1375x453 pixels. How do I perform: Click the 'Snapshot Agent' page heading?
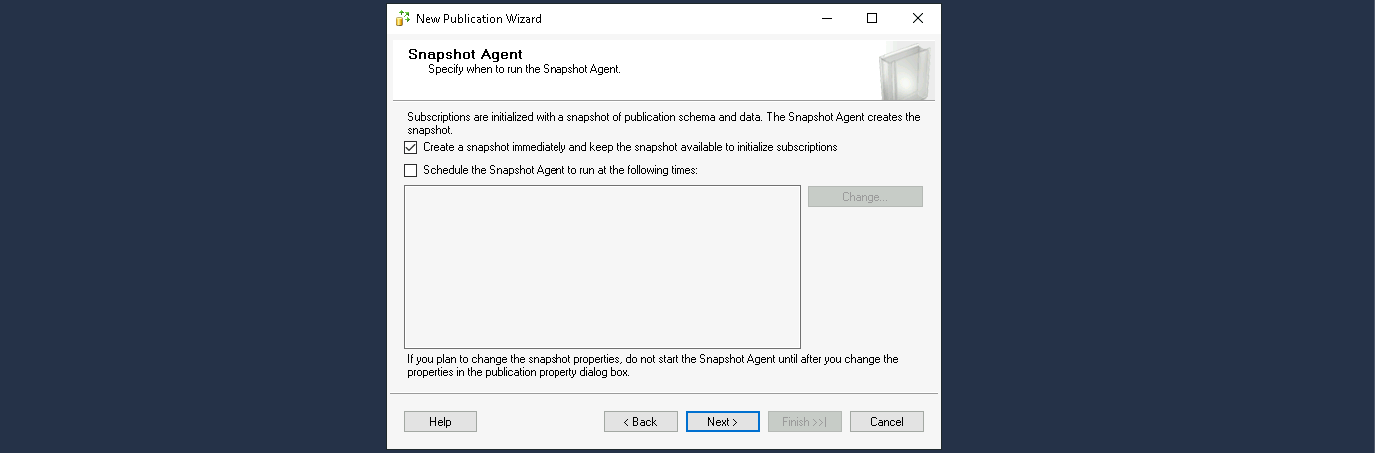[465, 54]
